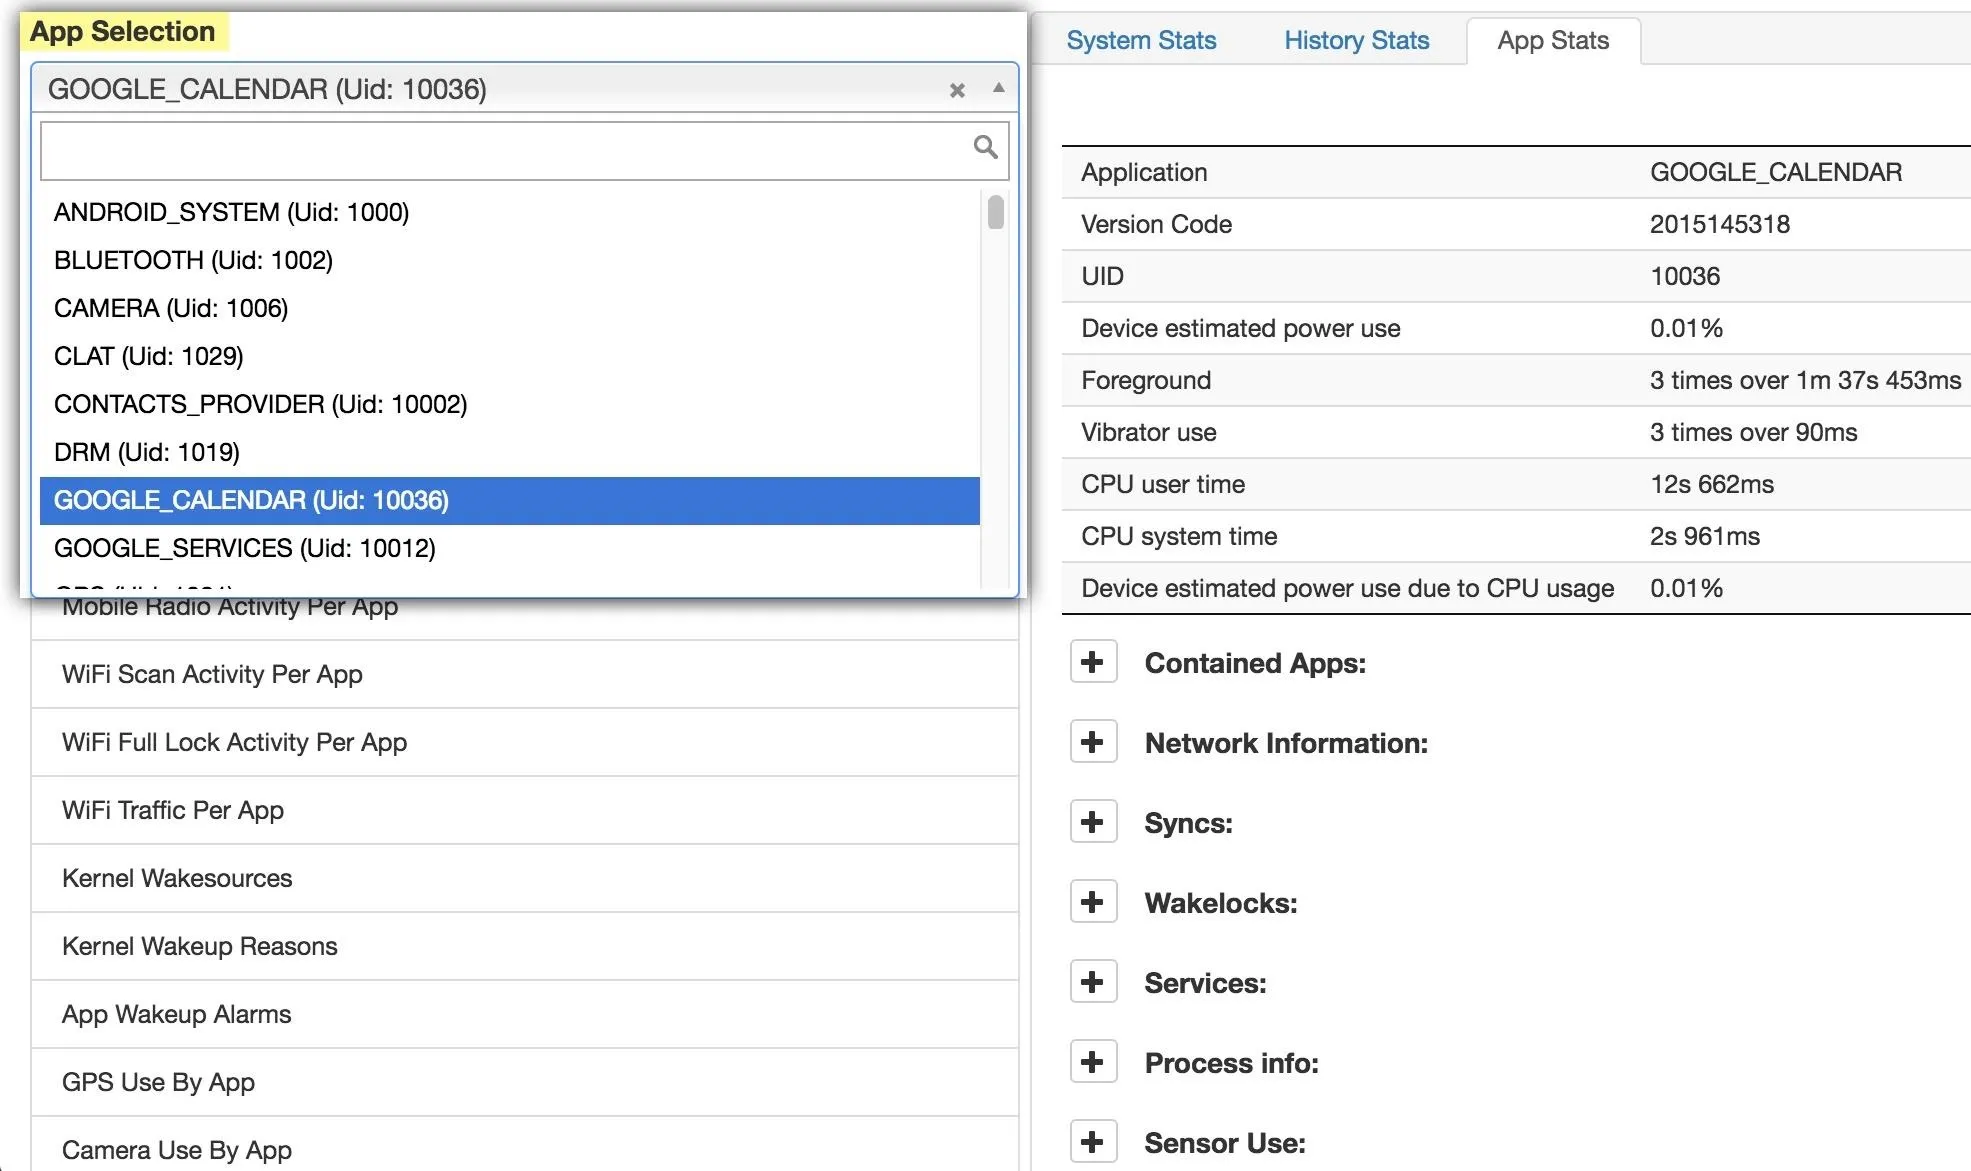Open App Wakeup Alarms row

tap(525, 1014)
